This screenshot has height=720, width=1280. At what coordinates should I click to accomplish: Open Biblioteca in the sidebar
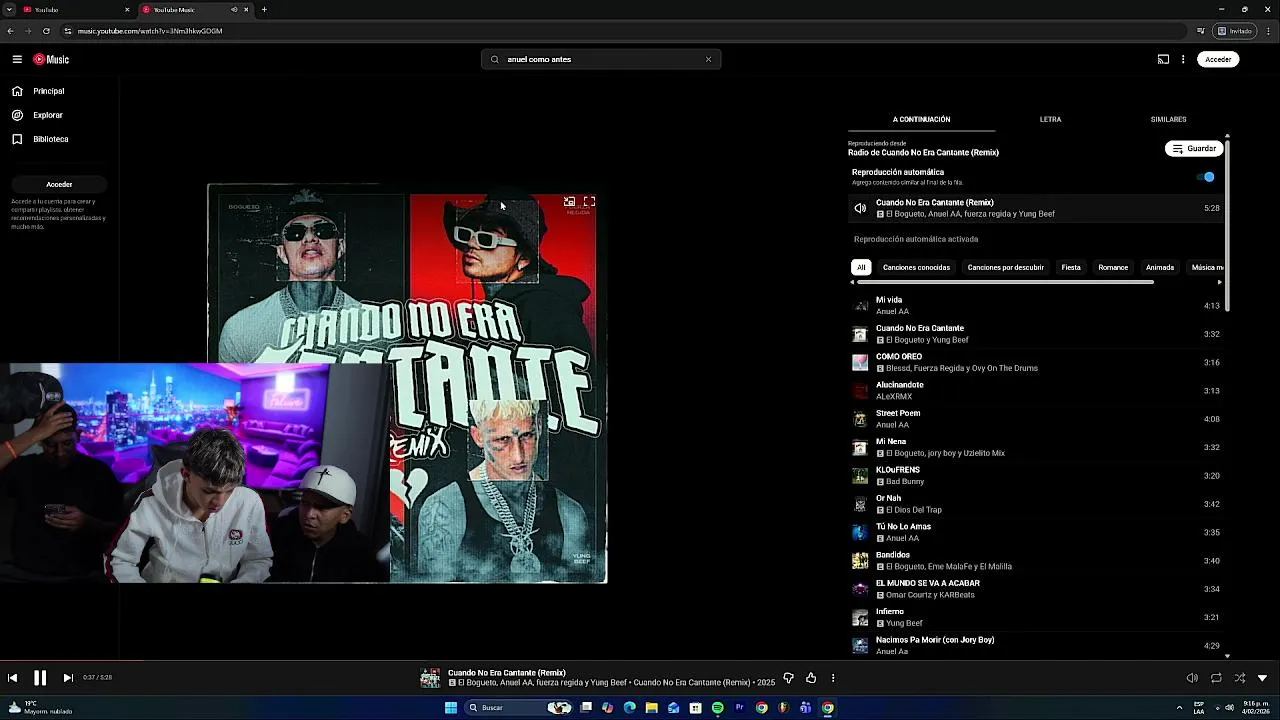59,139
